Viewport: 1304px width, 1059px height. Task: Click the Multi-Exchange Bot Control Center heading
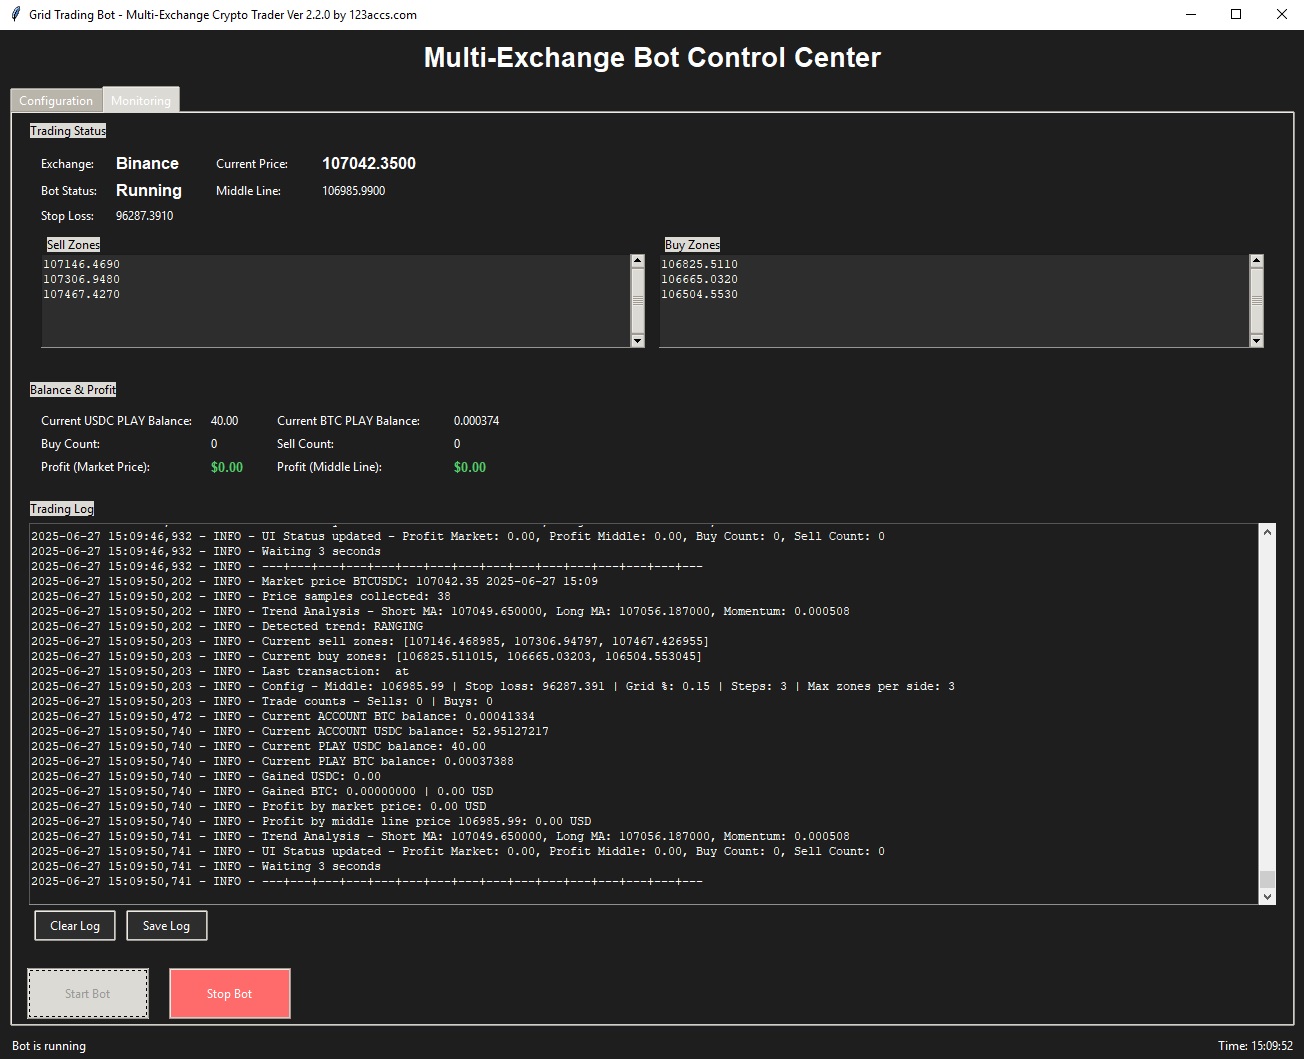(652, 57)
